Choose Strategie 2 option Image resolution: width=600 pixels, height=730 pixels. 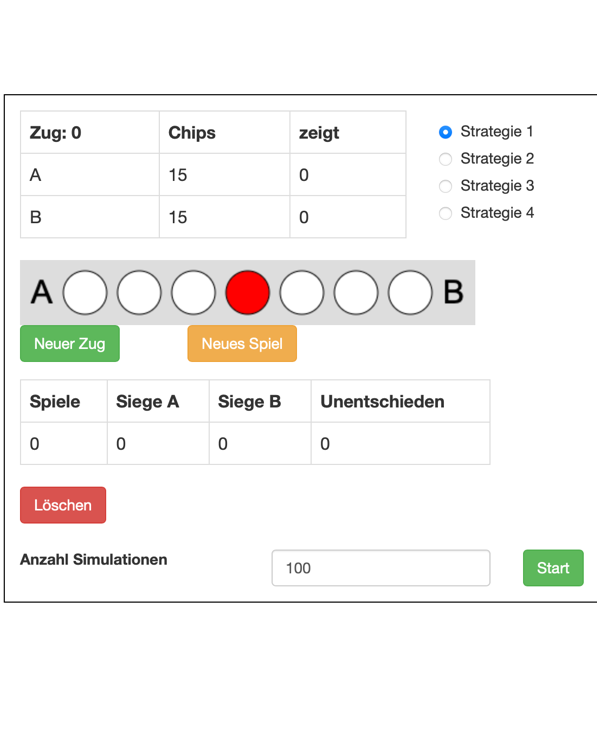click(446, 159)
